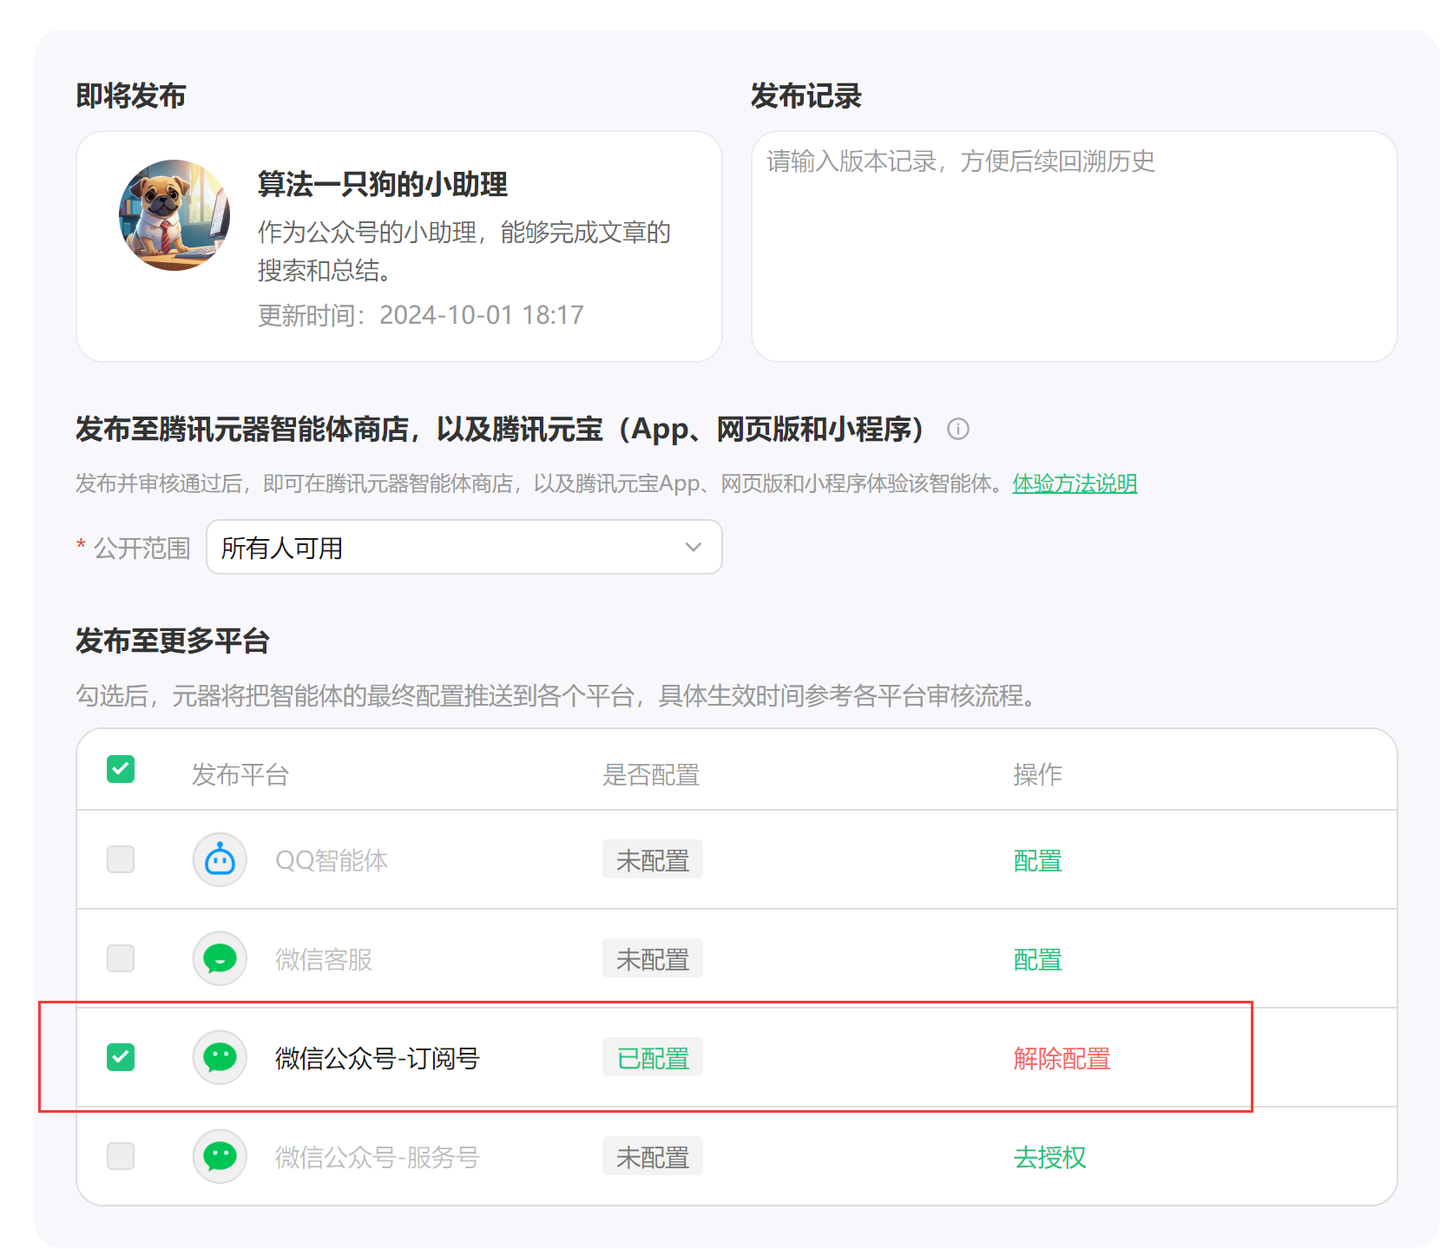Click 解除配置 for the 订阅号 row
The image size is (1440, 1249).
point(1061,1058)
